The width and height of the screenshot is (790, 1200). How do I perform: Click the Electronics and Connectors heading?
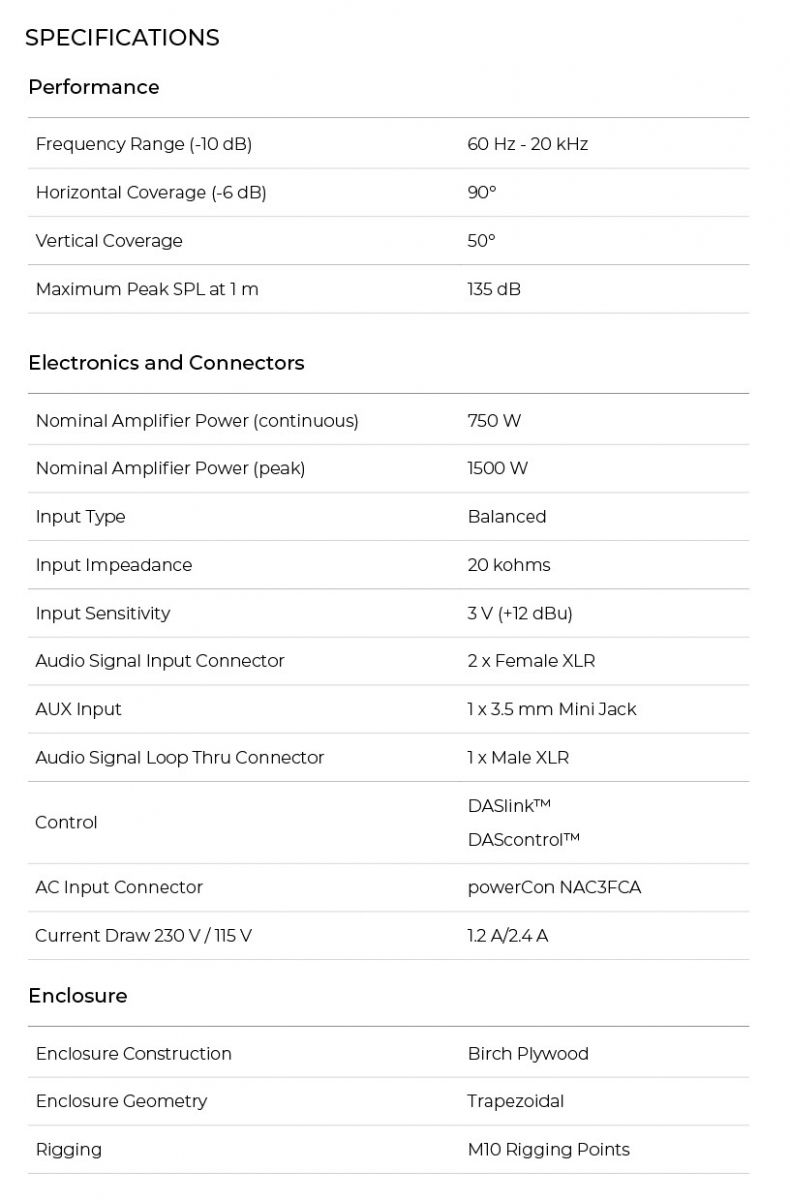point(166,363)
